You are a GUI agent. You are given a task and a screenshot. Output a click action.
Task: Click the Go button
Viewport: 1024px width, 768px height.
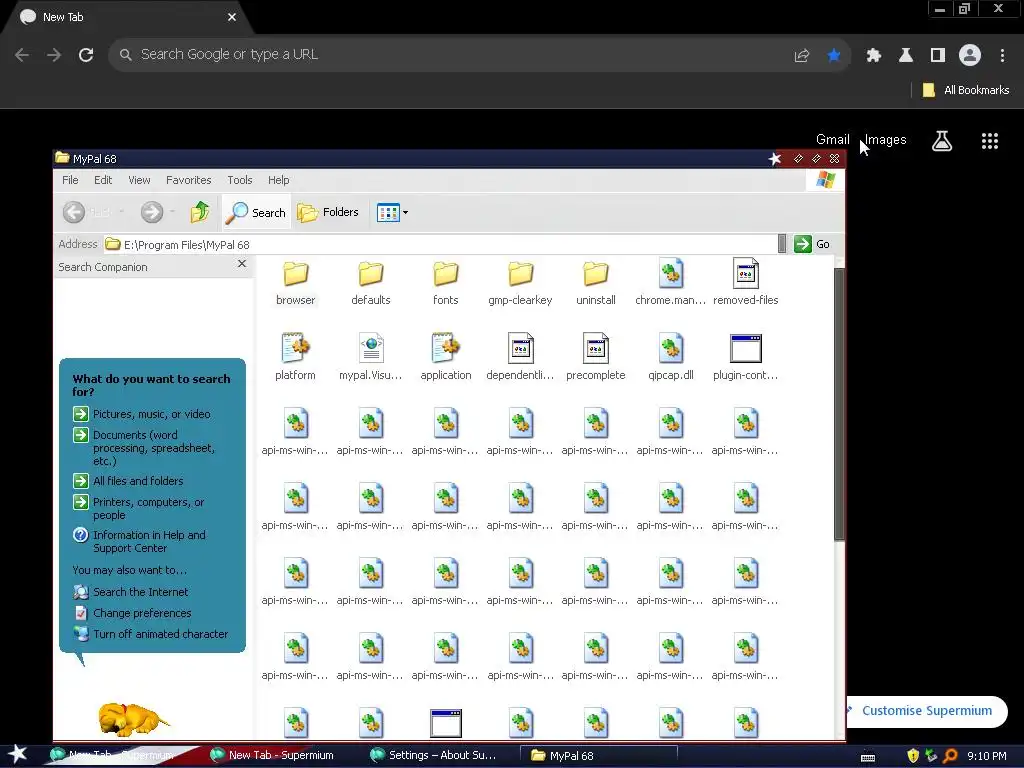tap(812, 244)
